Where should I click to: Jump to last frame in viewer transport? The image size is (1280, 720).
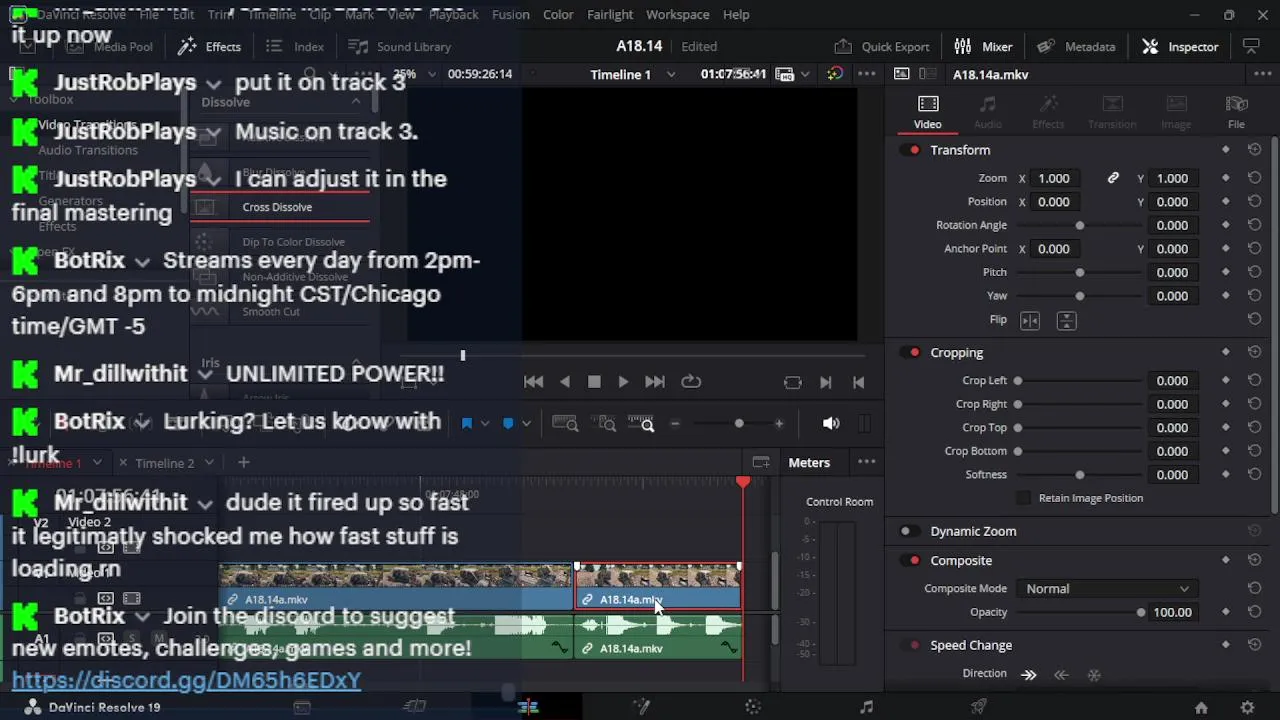click(x=655, y=382)
